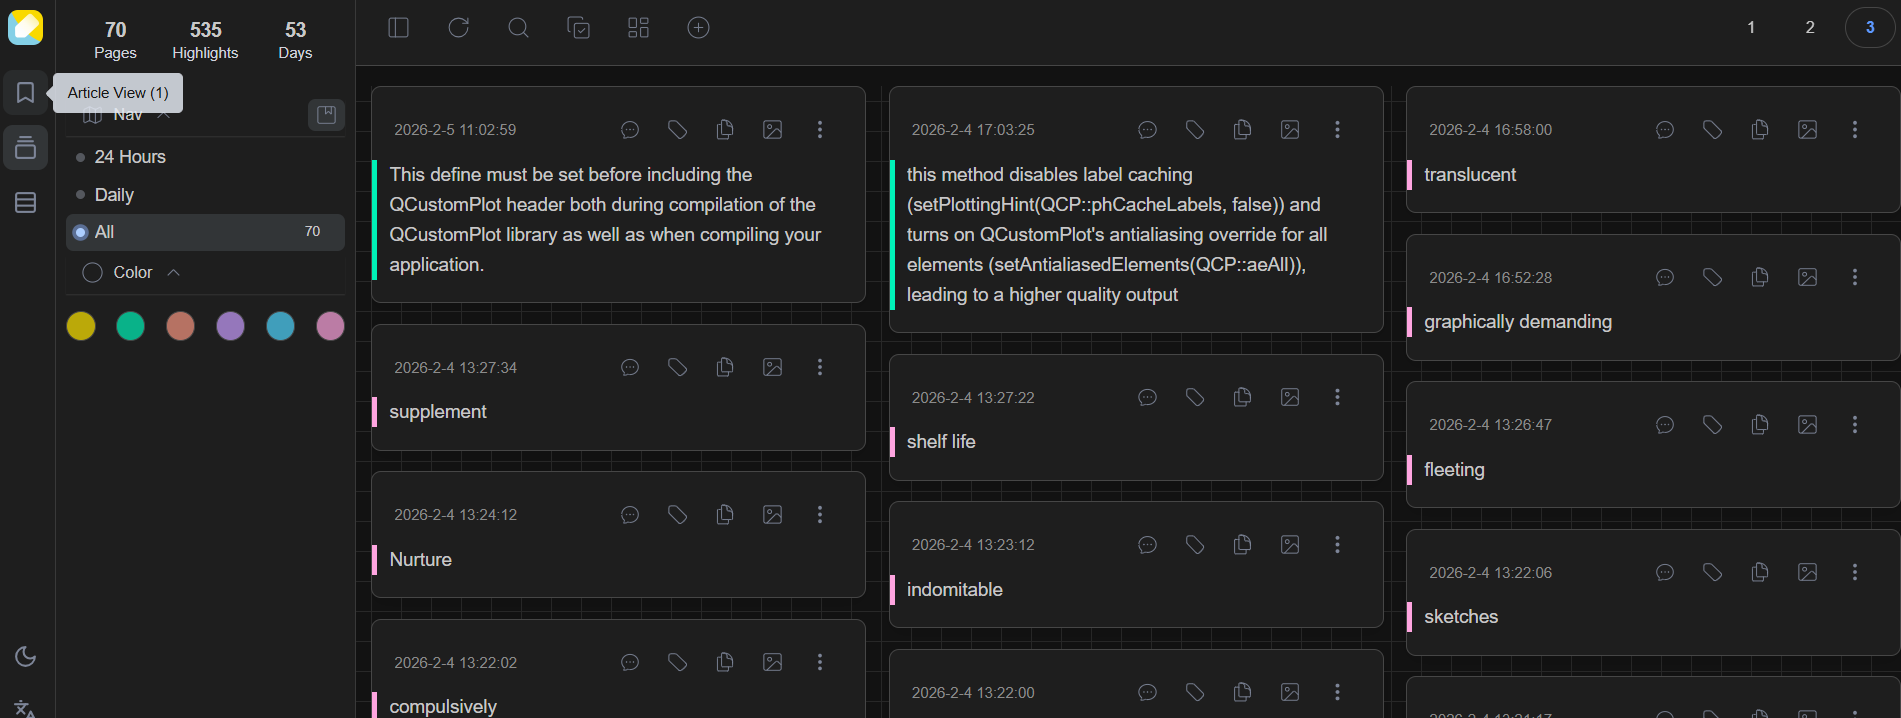Open Article View bookmark icon in sidebar
This screenshot has width=1901, height=718.
pos(26,93)
